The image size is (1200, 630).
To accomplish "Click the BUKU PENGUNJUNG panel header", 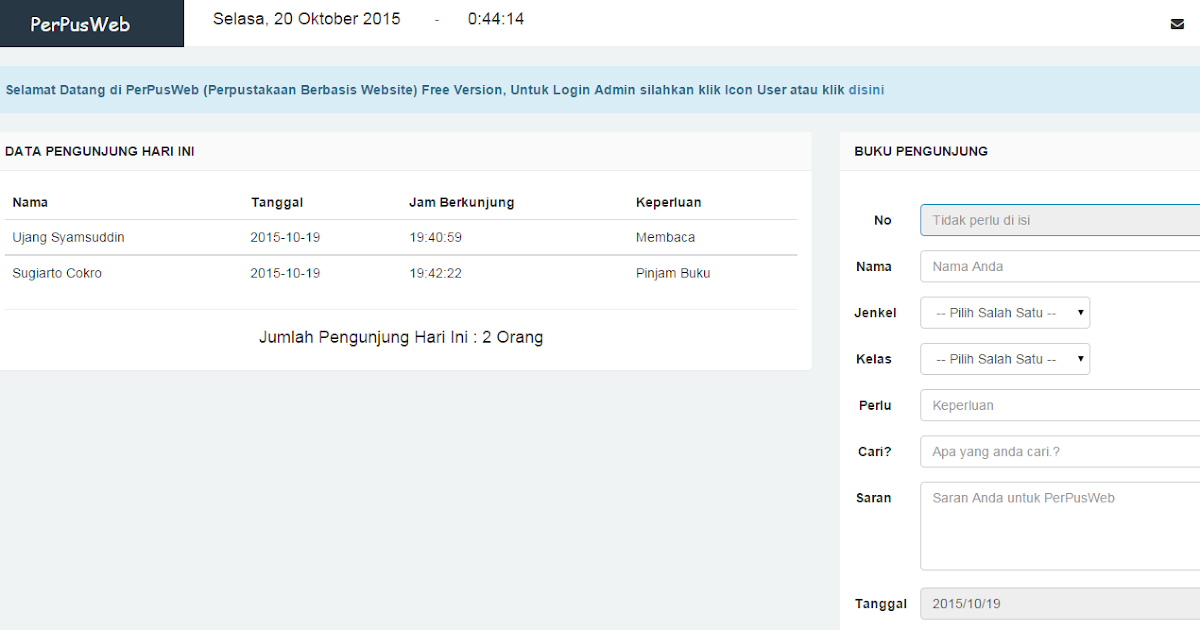I will pyautogui.click(x=921, y=151).
